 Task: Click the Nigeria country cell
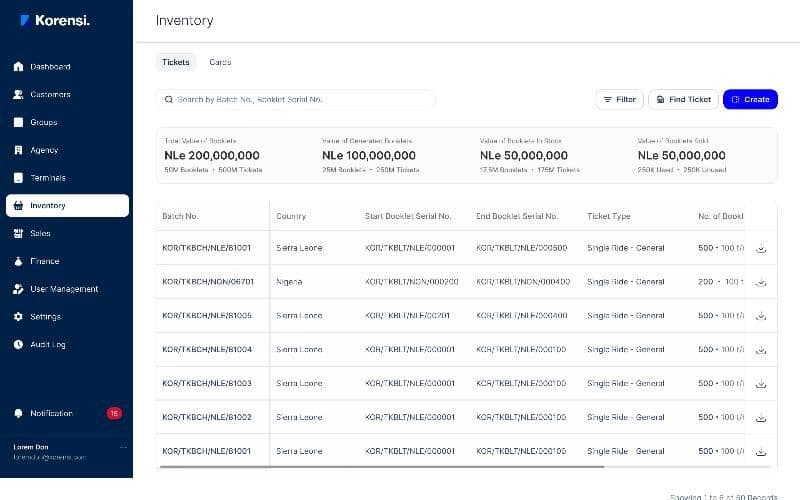point(289,282)
